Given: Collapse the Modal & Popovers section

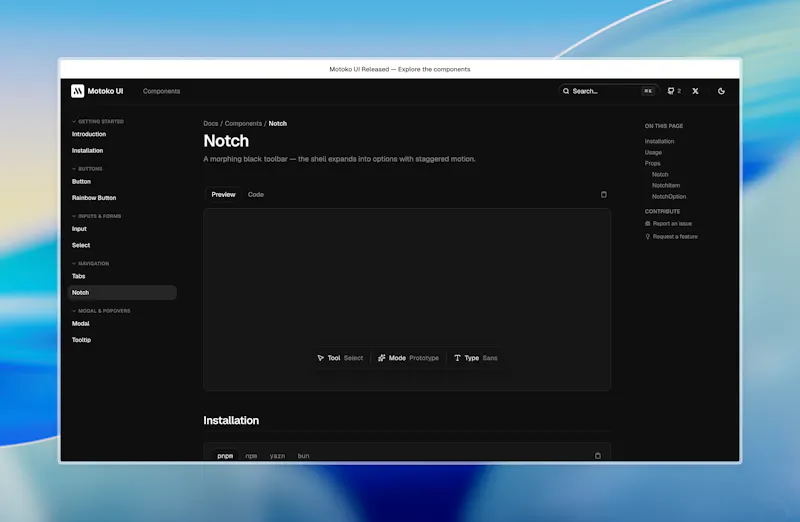Looking at the screenshot, I should click(x=101, y=311).
